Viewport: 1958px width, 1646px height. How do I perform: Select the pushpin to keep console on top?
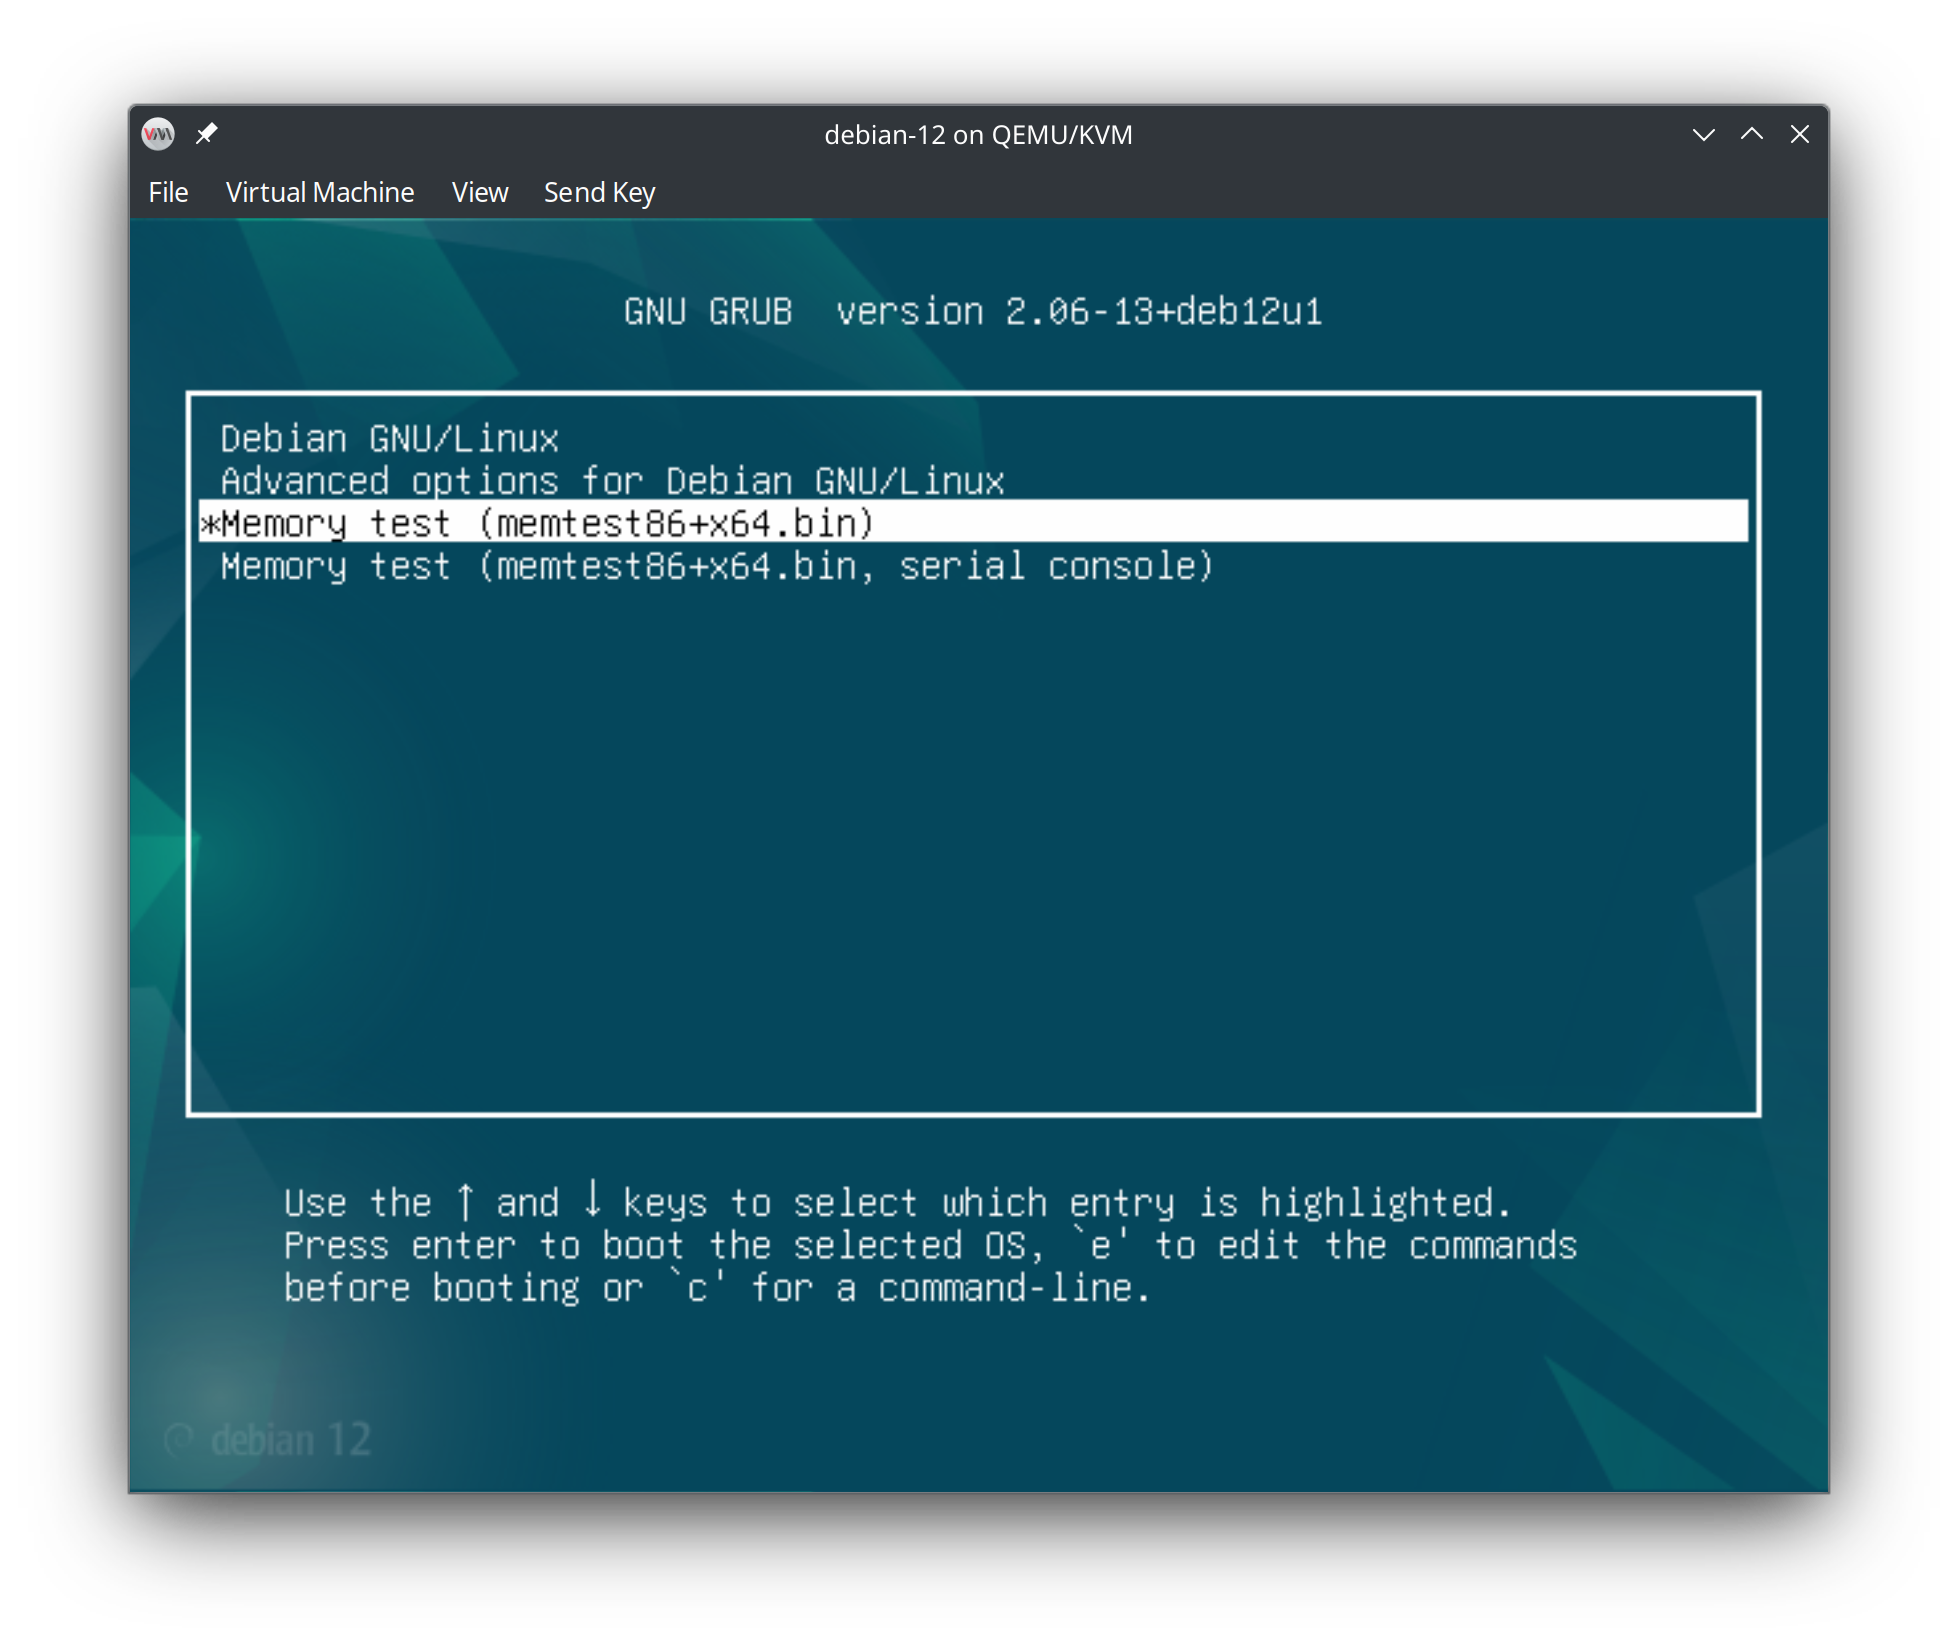point(207,133)
